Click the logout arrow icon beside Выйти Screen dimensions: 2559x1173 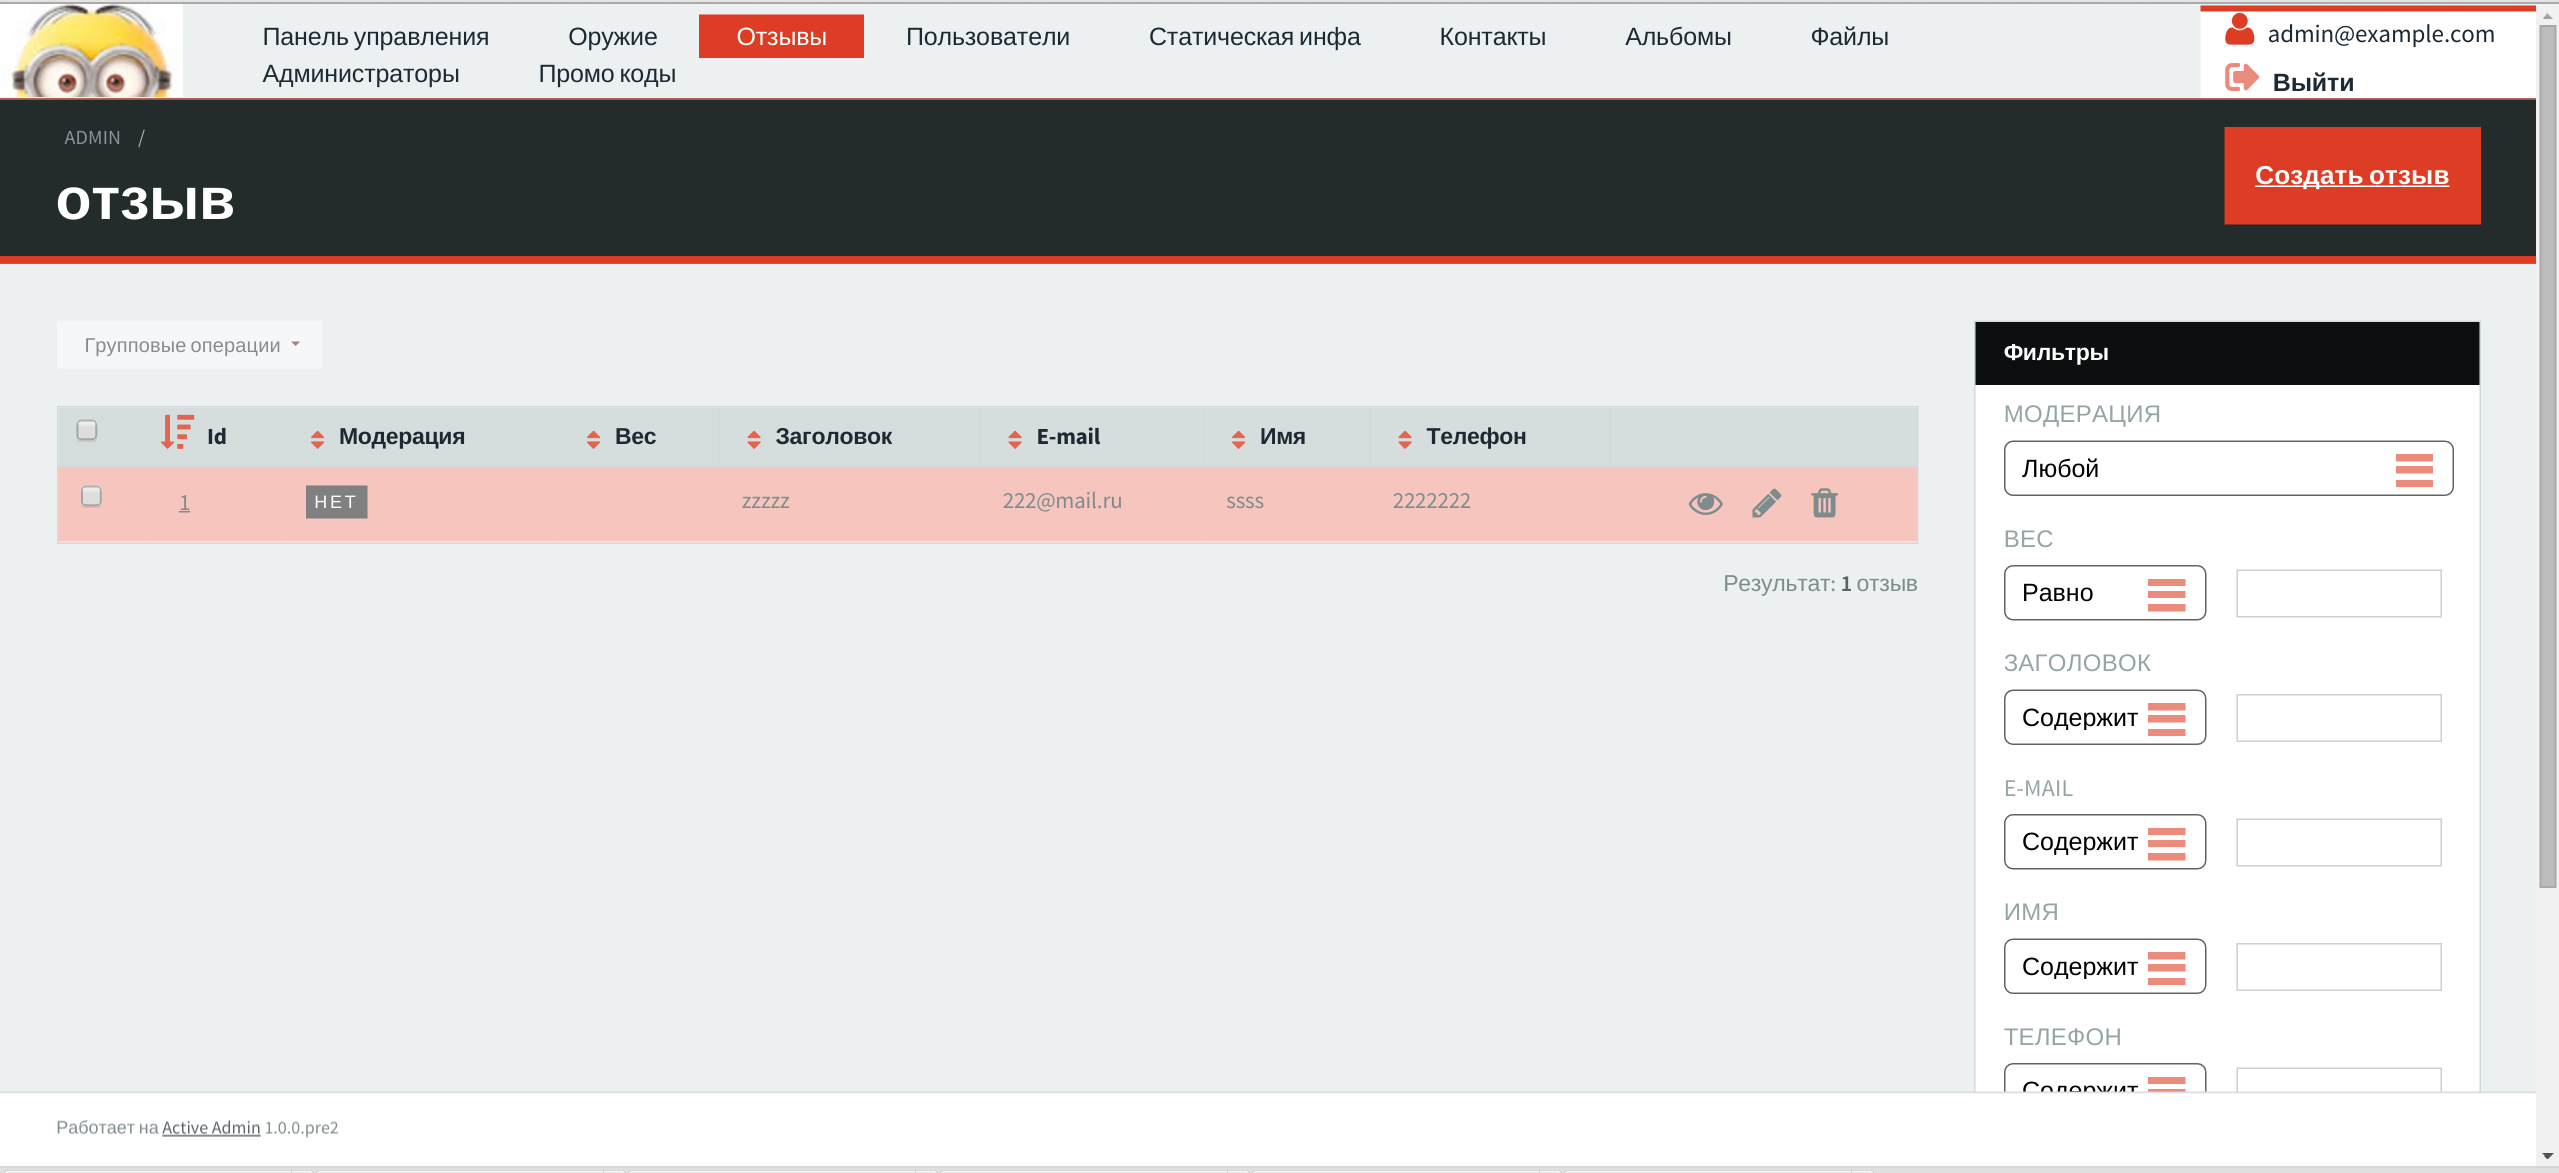[x=2240, y=78]
